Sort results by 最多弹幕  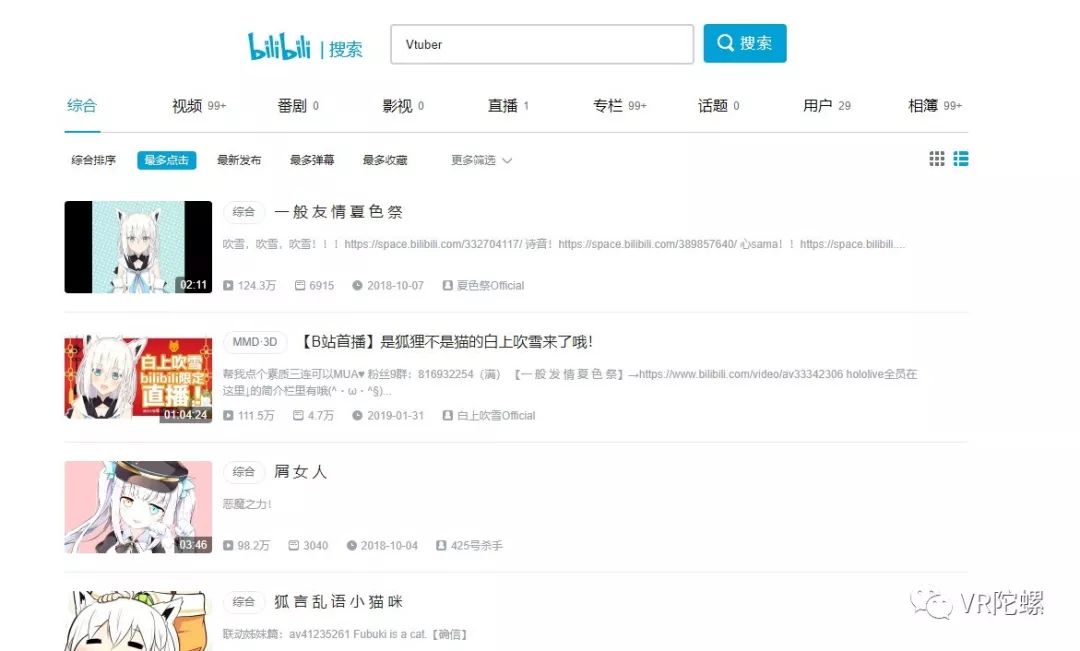pyautogui.click(x=312, y=161)
